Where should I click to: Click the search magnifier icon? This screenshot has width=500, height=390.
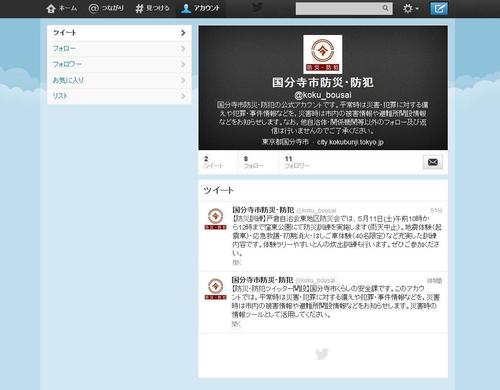coord(385,8)
